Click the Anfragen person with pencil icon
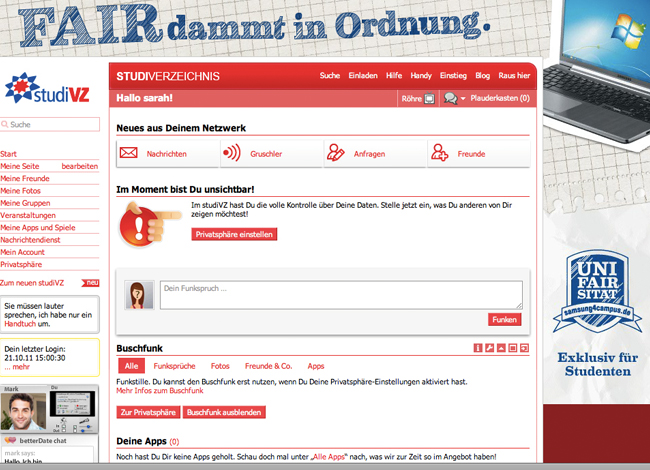The width and height of the screenshot is (650, 470). click(335, 153)
